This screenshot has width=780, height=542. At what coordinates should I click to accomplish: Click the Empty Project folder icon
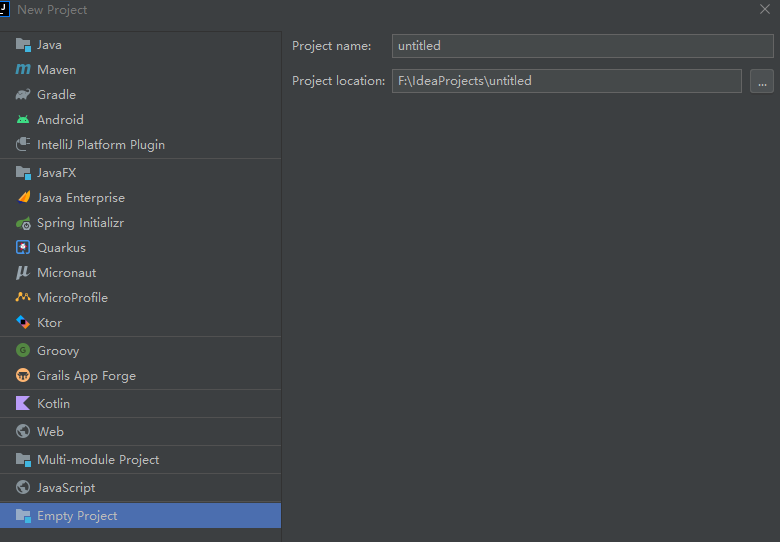pos(23,516)
